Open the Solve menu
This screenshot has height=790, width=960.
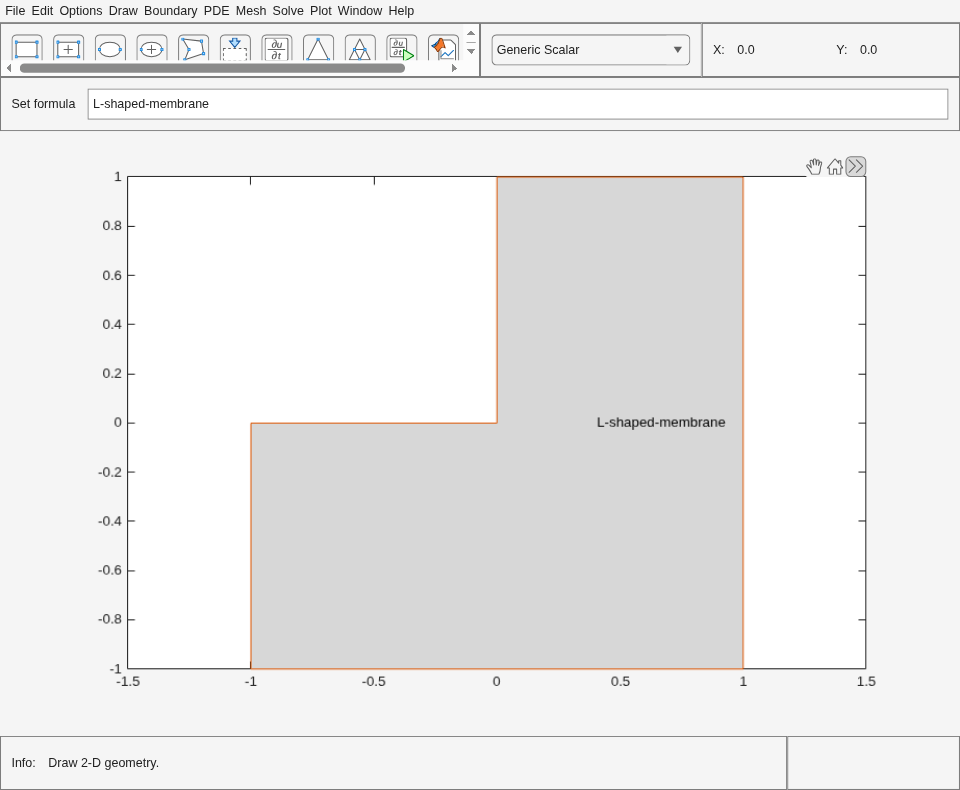[x=288, y=11]
